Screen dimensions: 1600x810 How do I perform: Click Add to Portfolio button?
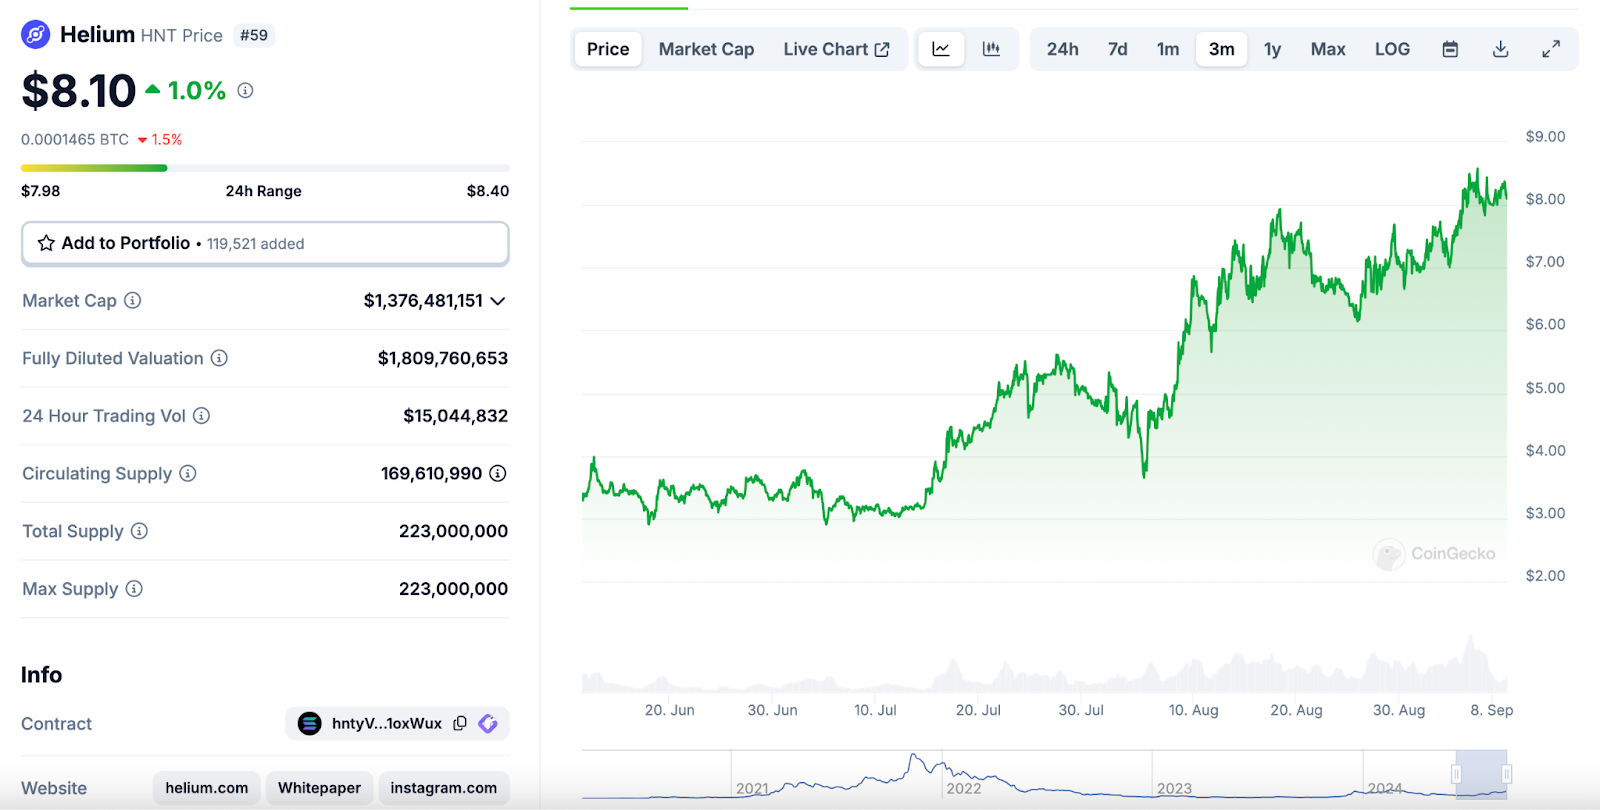tap(265, 243)
